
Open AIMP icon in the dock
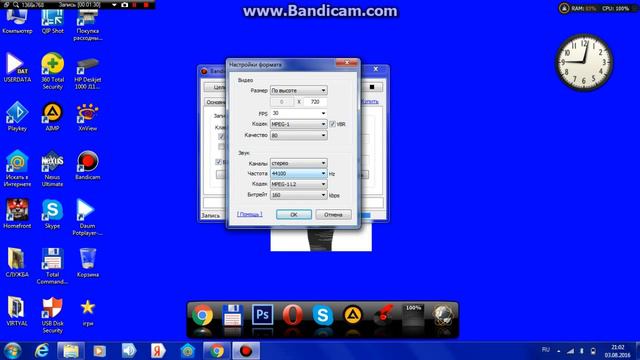point(353,315)
